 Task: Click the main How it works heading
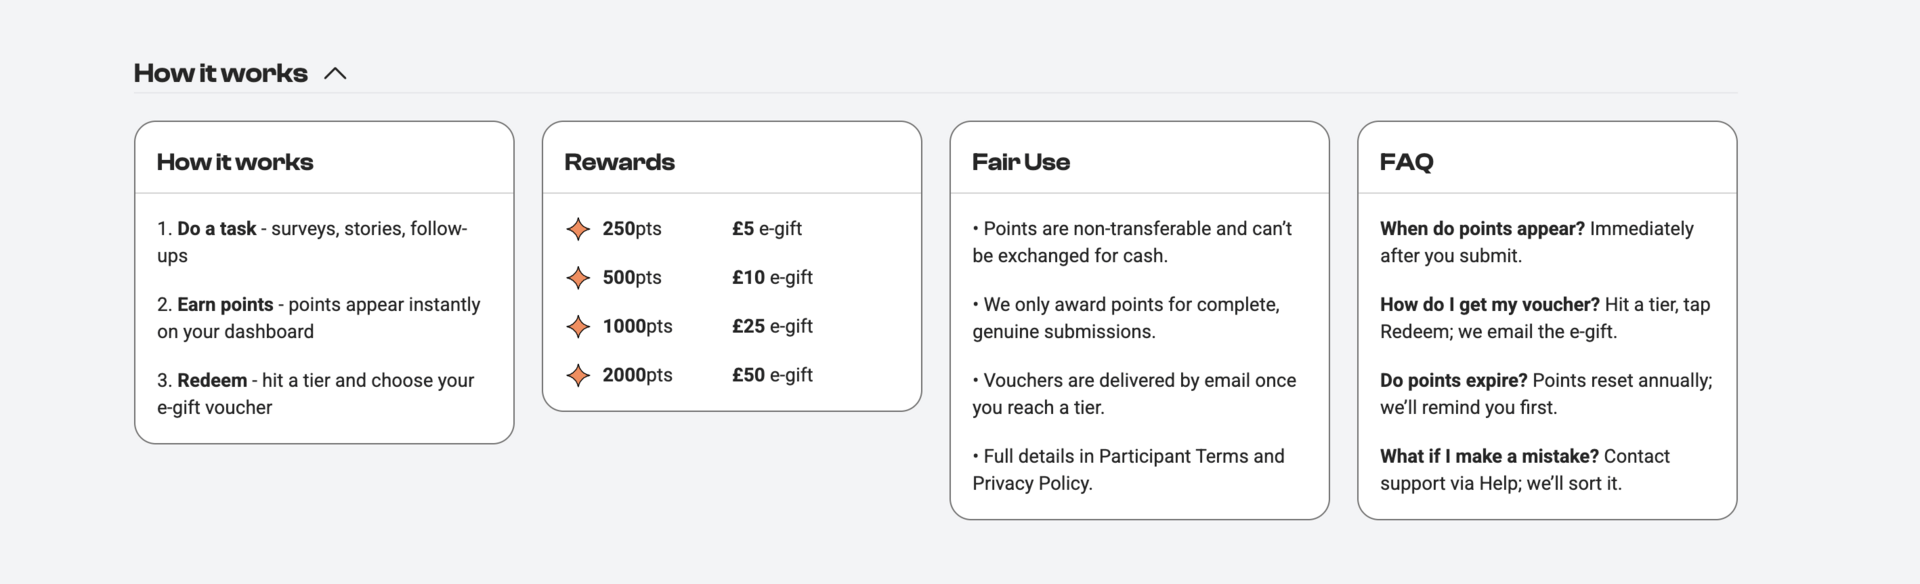click(221, 74)
